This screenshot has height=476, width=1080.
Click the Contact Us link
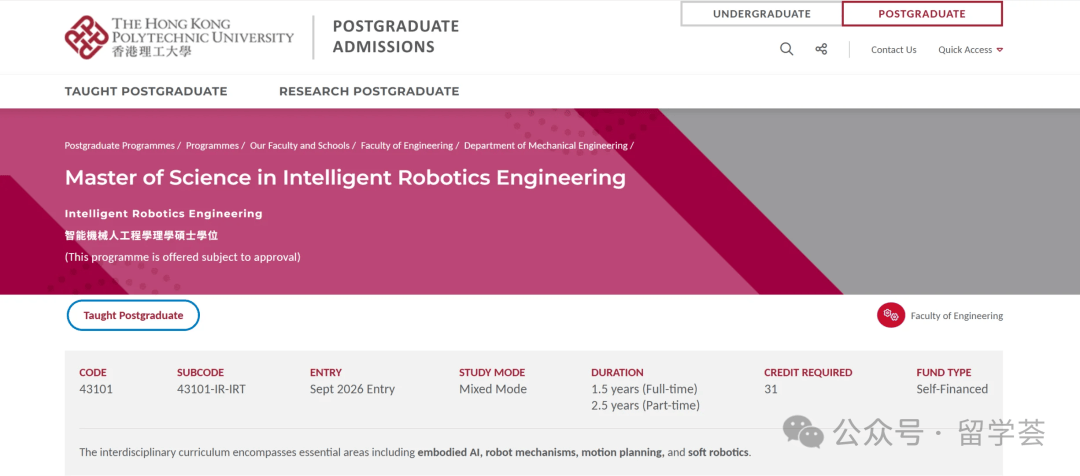tap(893, 50)
